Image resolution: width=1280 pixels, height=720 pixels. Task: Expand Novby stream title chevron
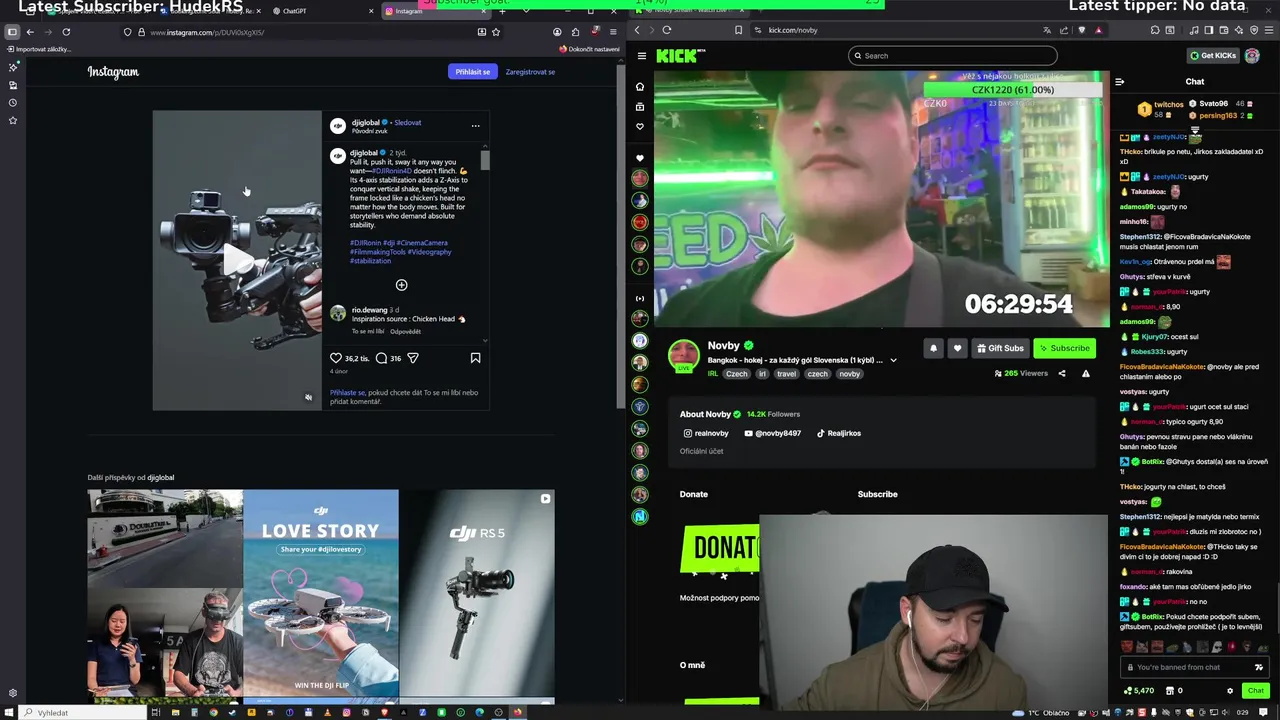pos(893,360)
